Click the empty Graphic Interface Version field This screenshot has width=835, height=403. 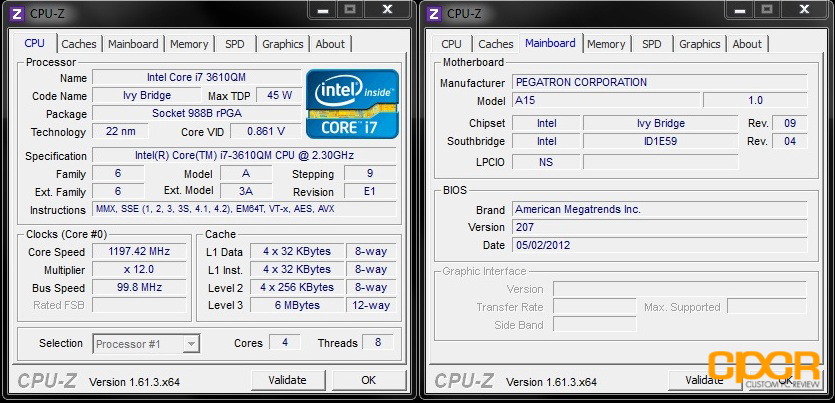tap(680, 289)
